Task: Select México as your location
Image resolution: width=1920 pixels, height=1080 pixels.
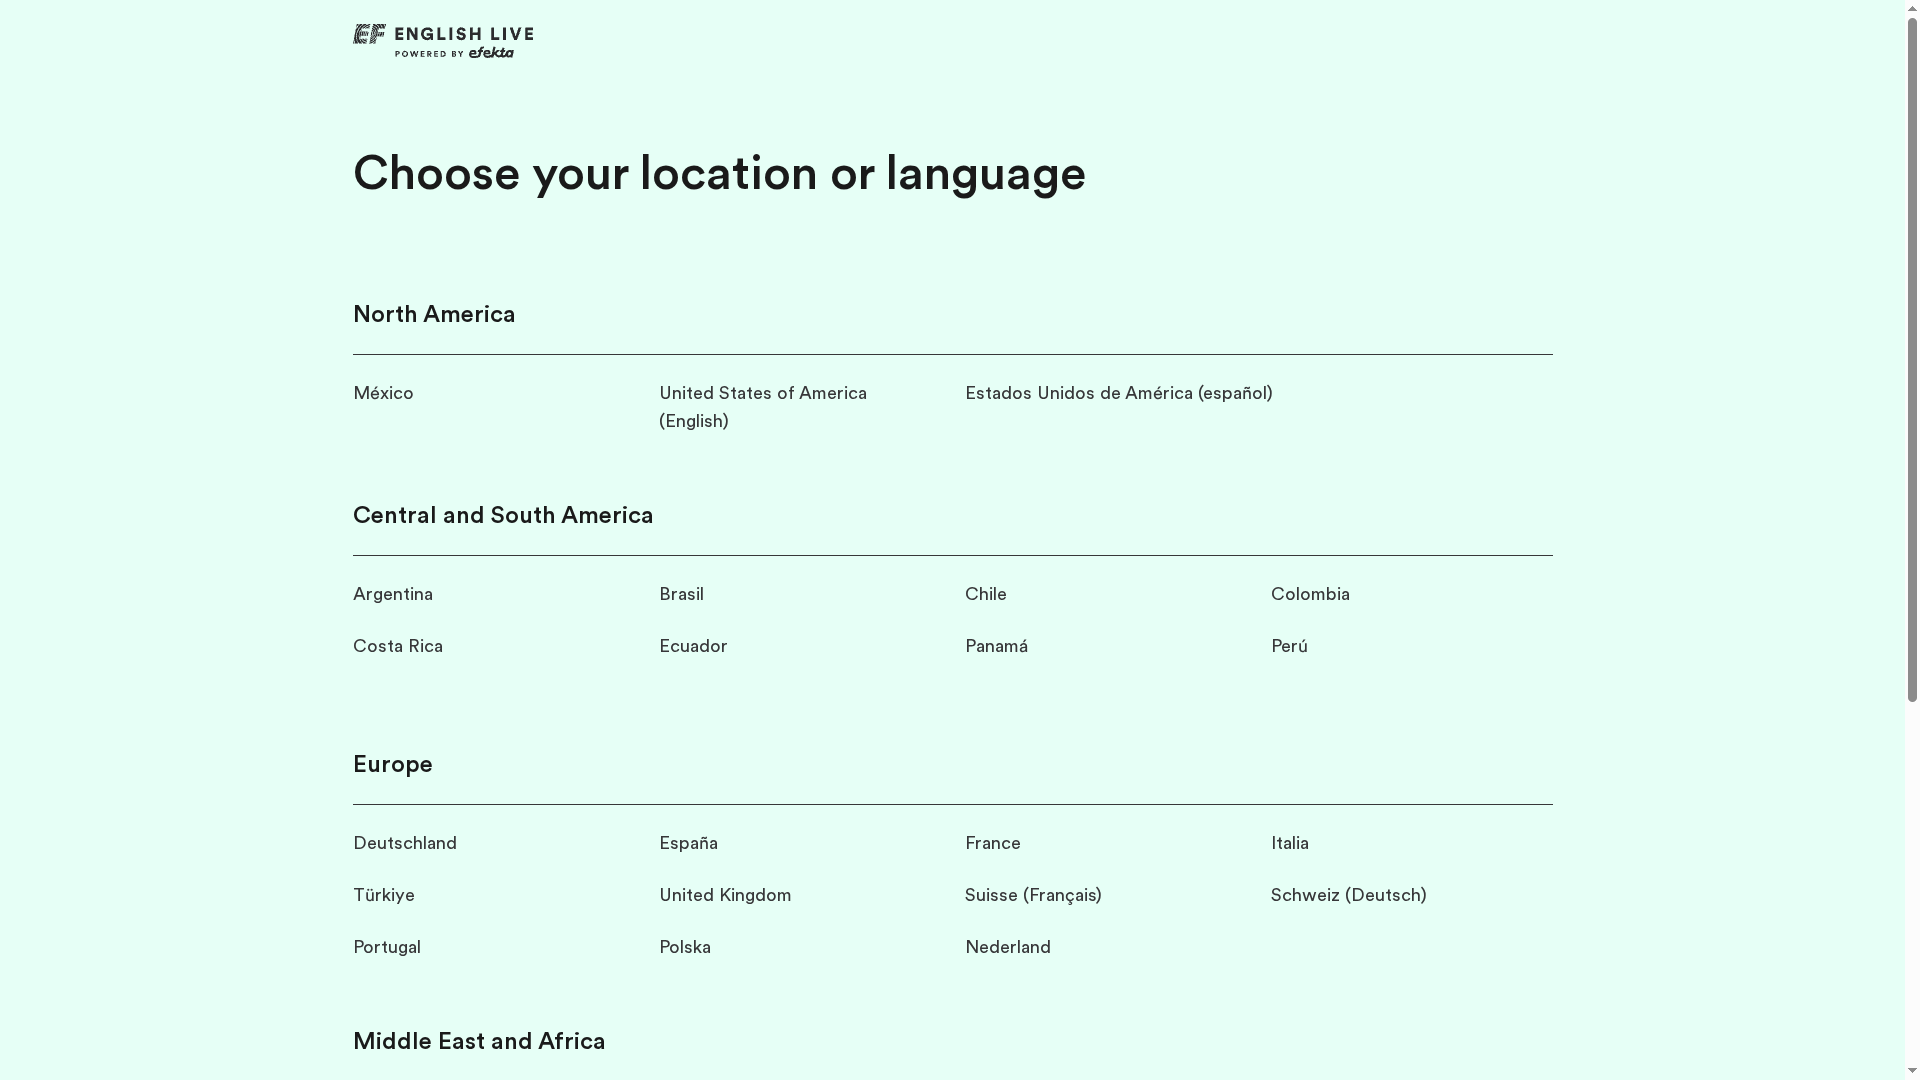Action: click(x=383, y=393)
